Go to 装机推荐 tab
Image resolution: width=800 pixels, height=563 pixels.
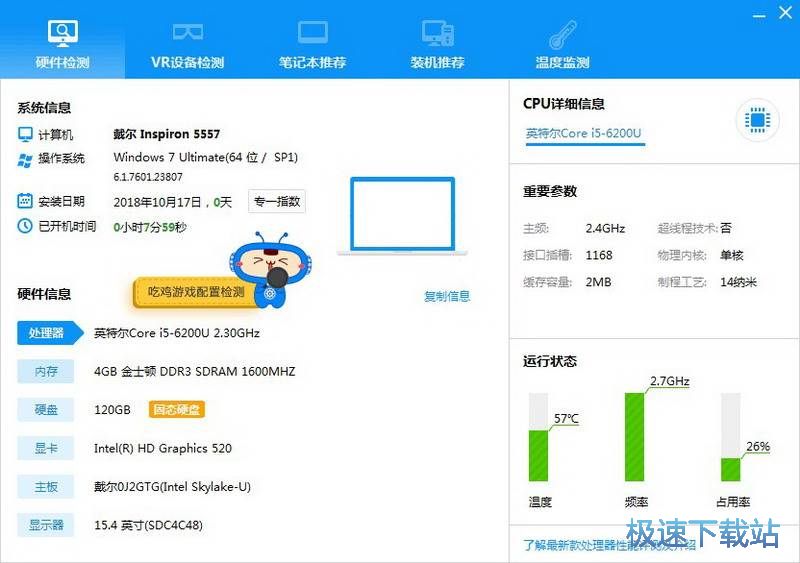click(x=437, y=62)
